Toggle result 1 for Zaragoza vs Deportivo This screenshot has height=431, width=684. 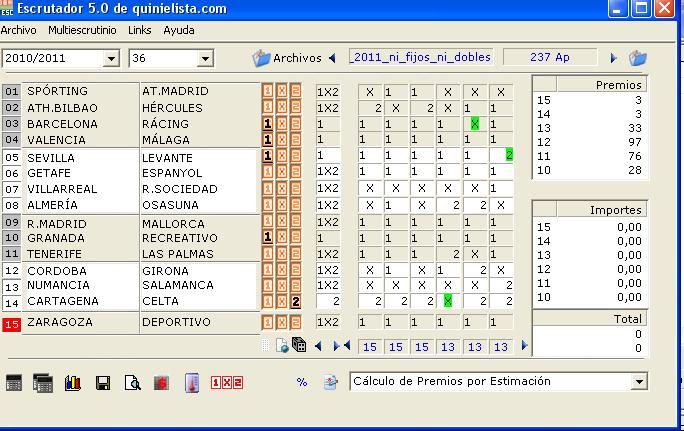pos(267,322)
